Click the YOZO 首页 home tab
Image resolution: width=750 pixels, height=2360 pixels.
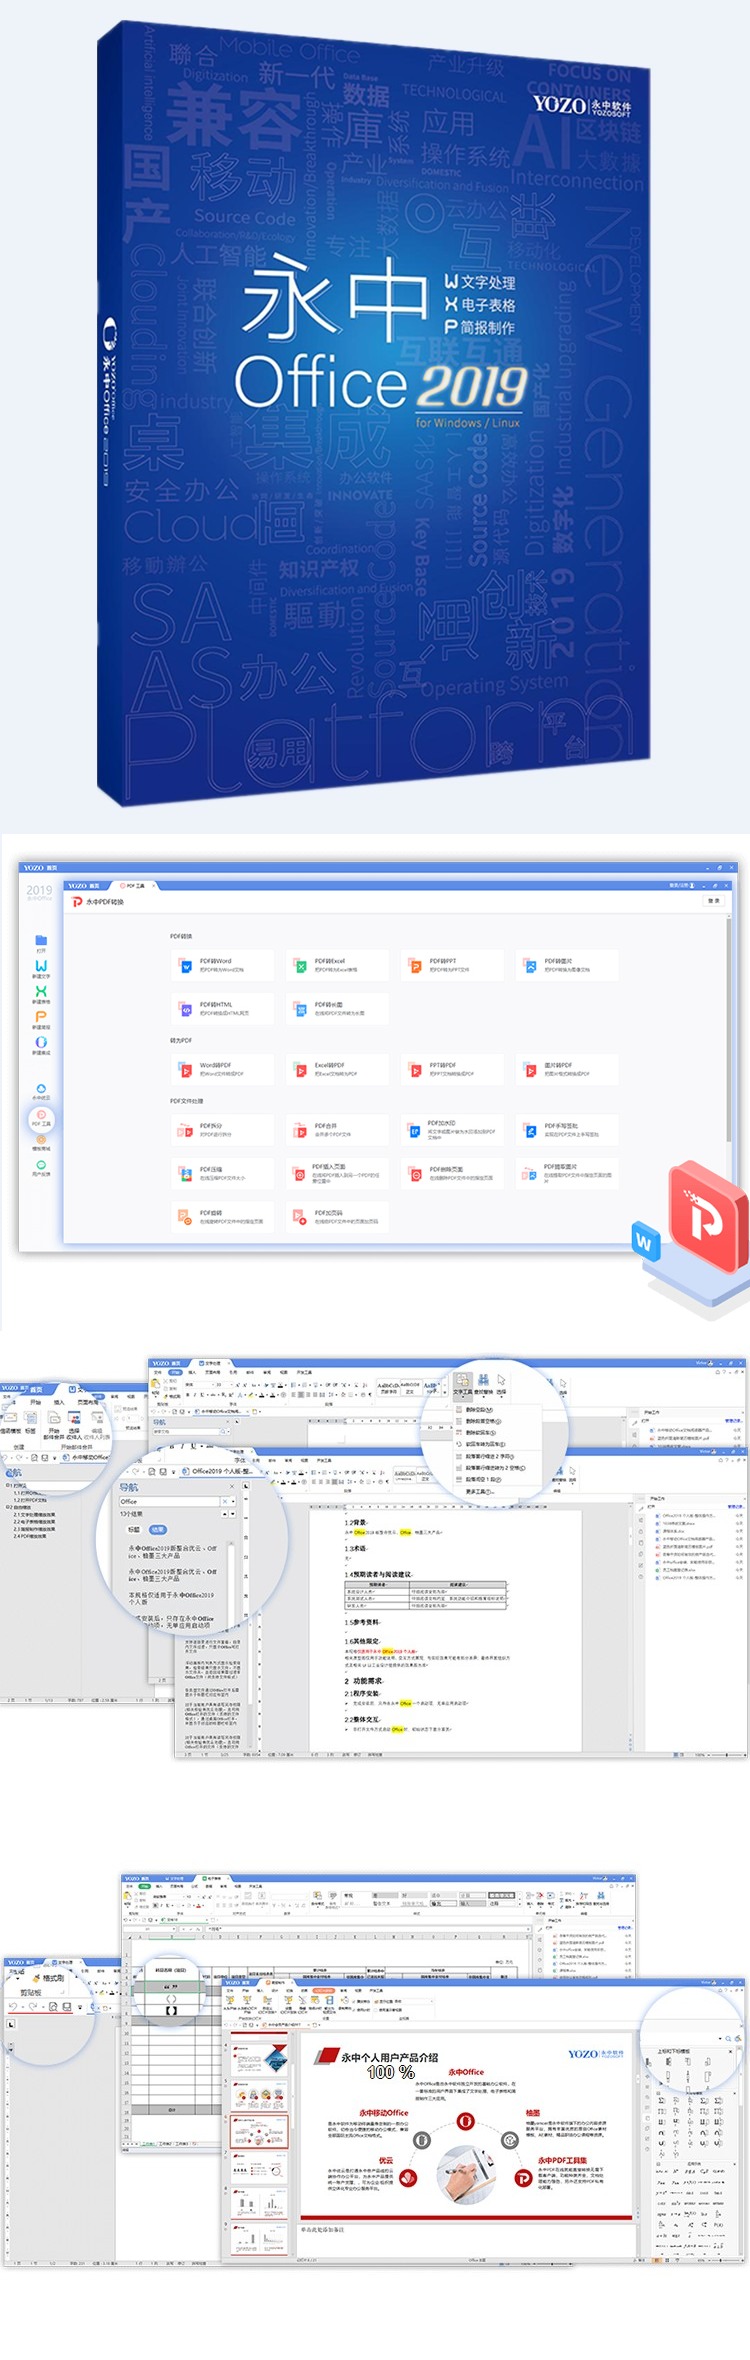tap(84, 885)
